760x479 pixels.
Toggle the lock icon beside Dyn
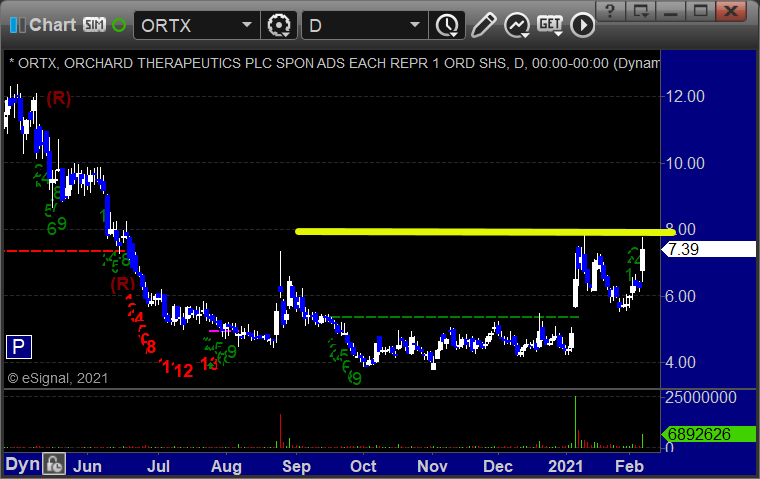tap(54, 464)
